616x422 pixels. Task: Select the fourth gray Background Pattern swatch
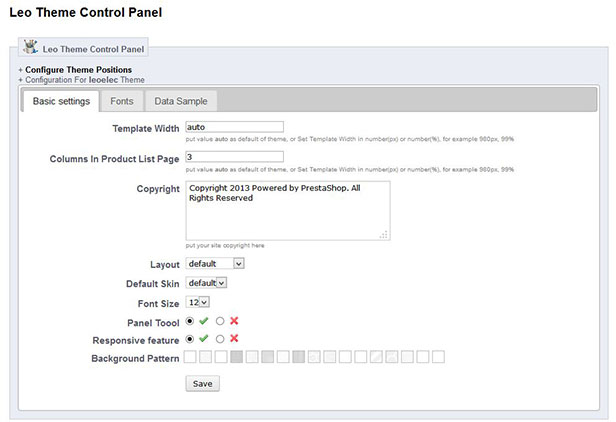(x=236, y=357)
